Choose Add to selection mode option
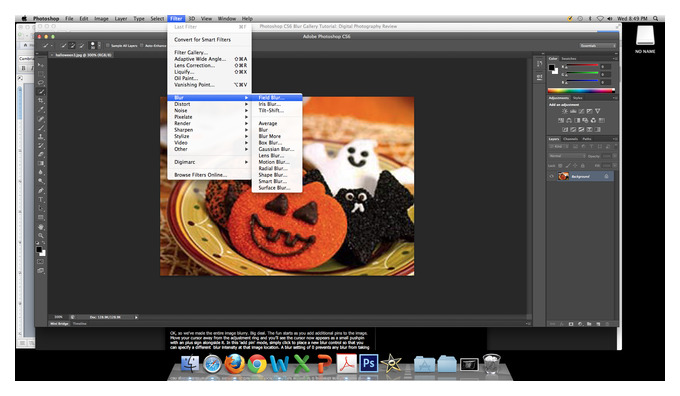The width and height of the screenshot is (680, 396). click(x=72, y=45)
